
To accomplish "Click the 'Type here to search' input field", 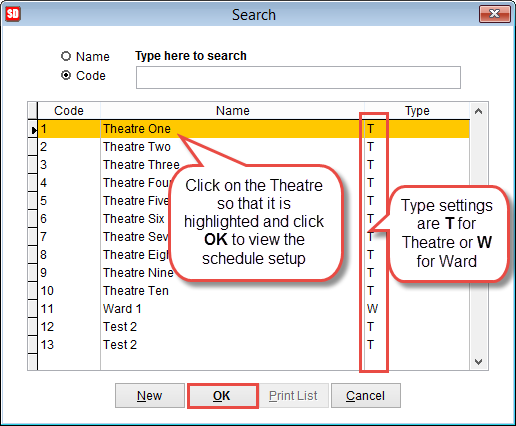I will click(x=298, y=77).
